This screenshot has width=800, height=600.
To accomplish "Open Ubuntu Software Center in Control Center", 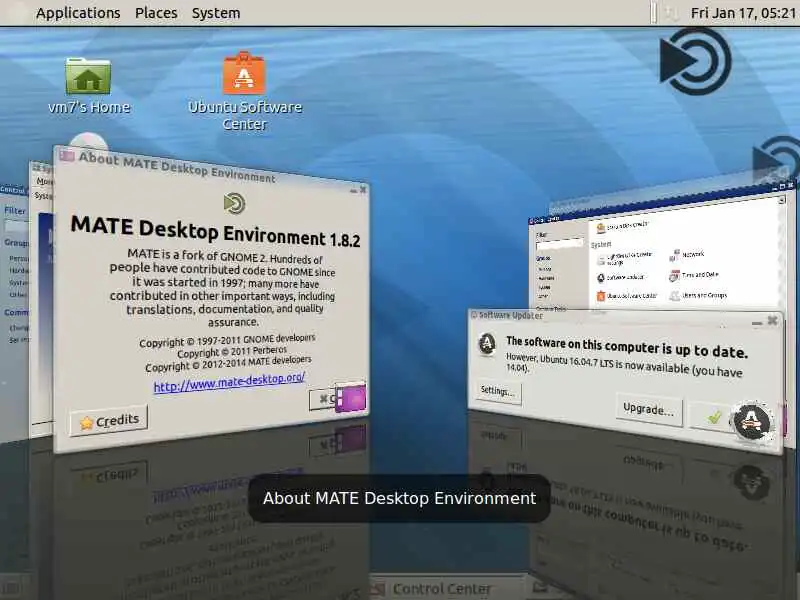I will click(x=627, y=296).
